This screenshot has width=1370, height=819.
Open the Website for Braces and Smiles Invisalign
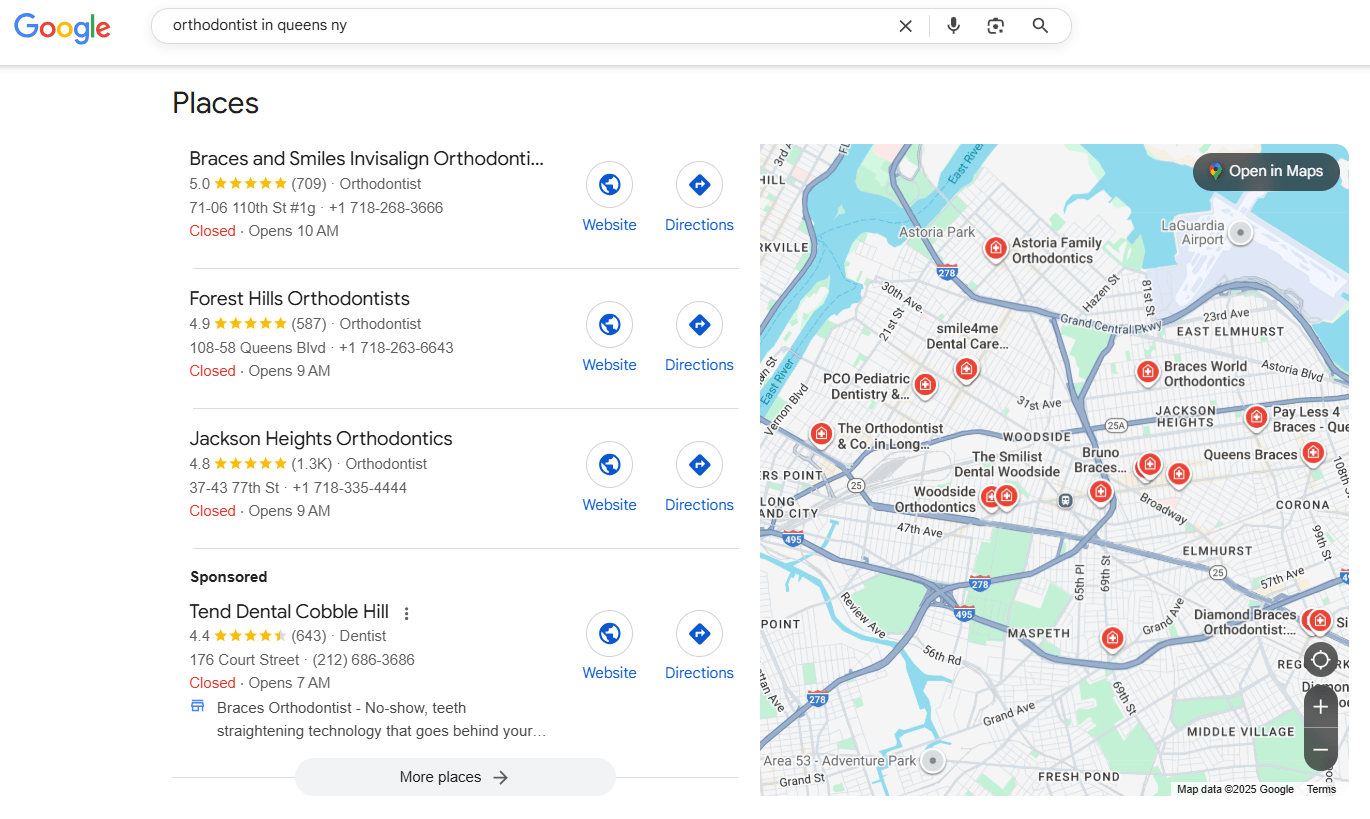tap(609, 184)
